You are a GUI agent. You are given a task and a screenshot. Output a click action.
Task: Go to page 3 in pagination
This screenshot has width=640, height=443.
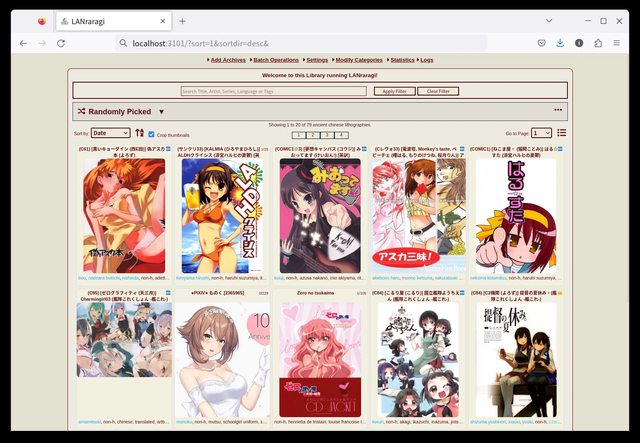(x=327, y=134)
